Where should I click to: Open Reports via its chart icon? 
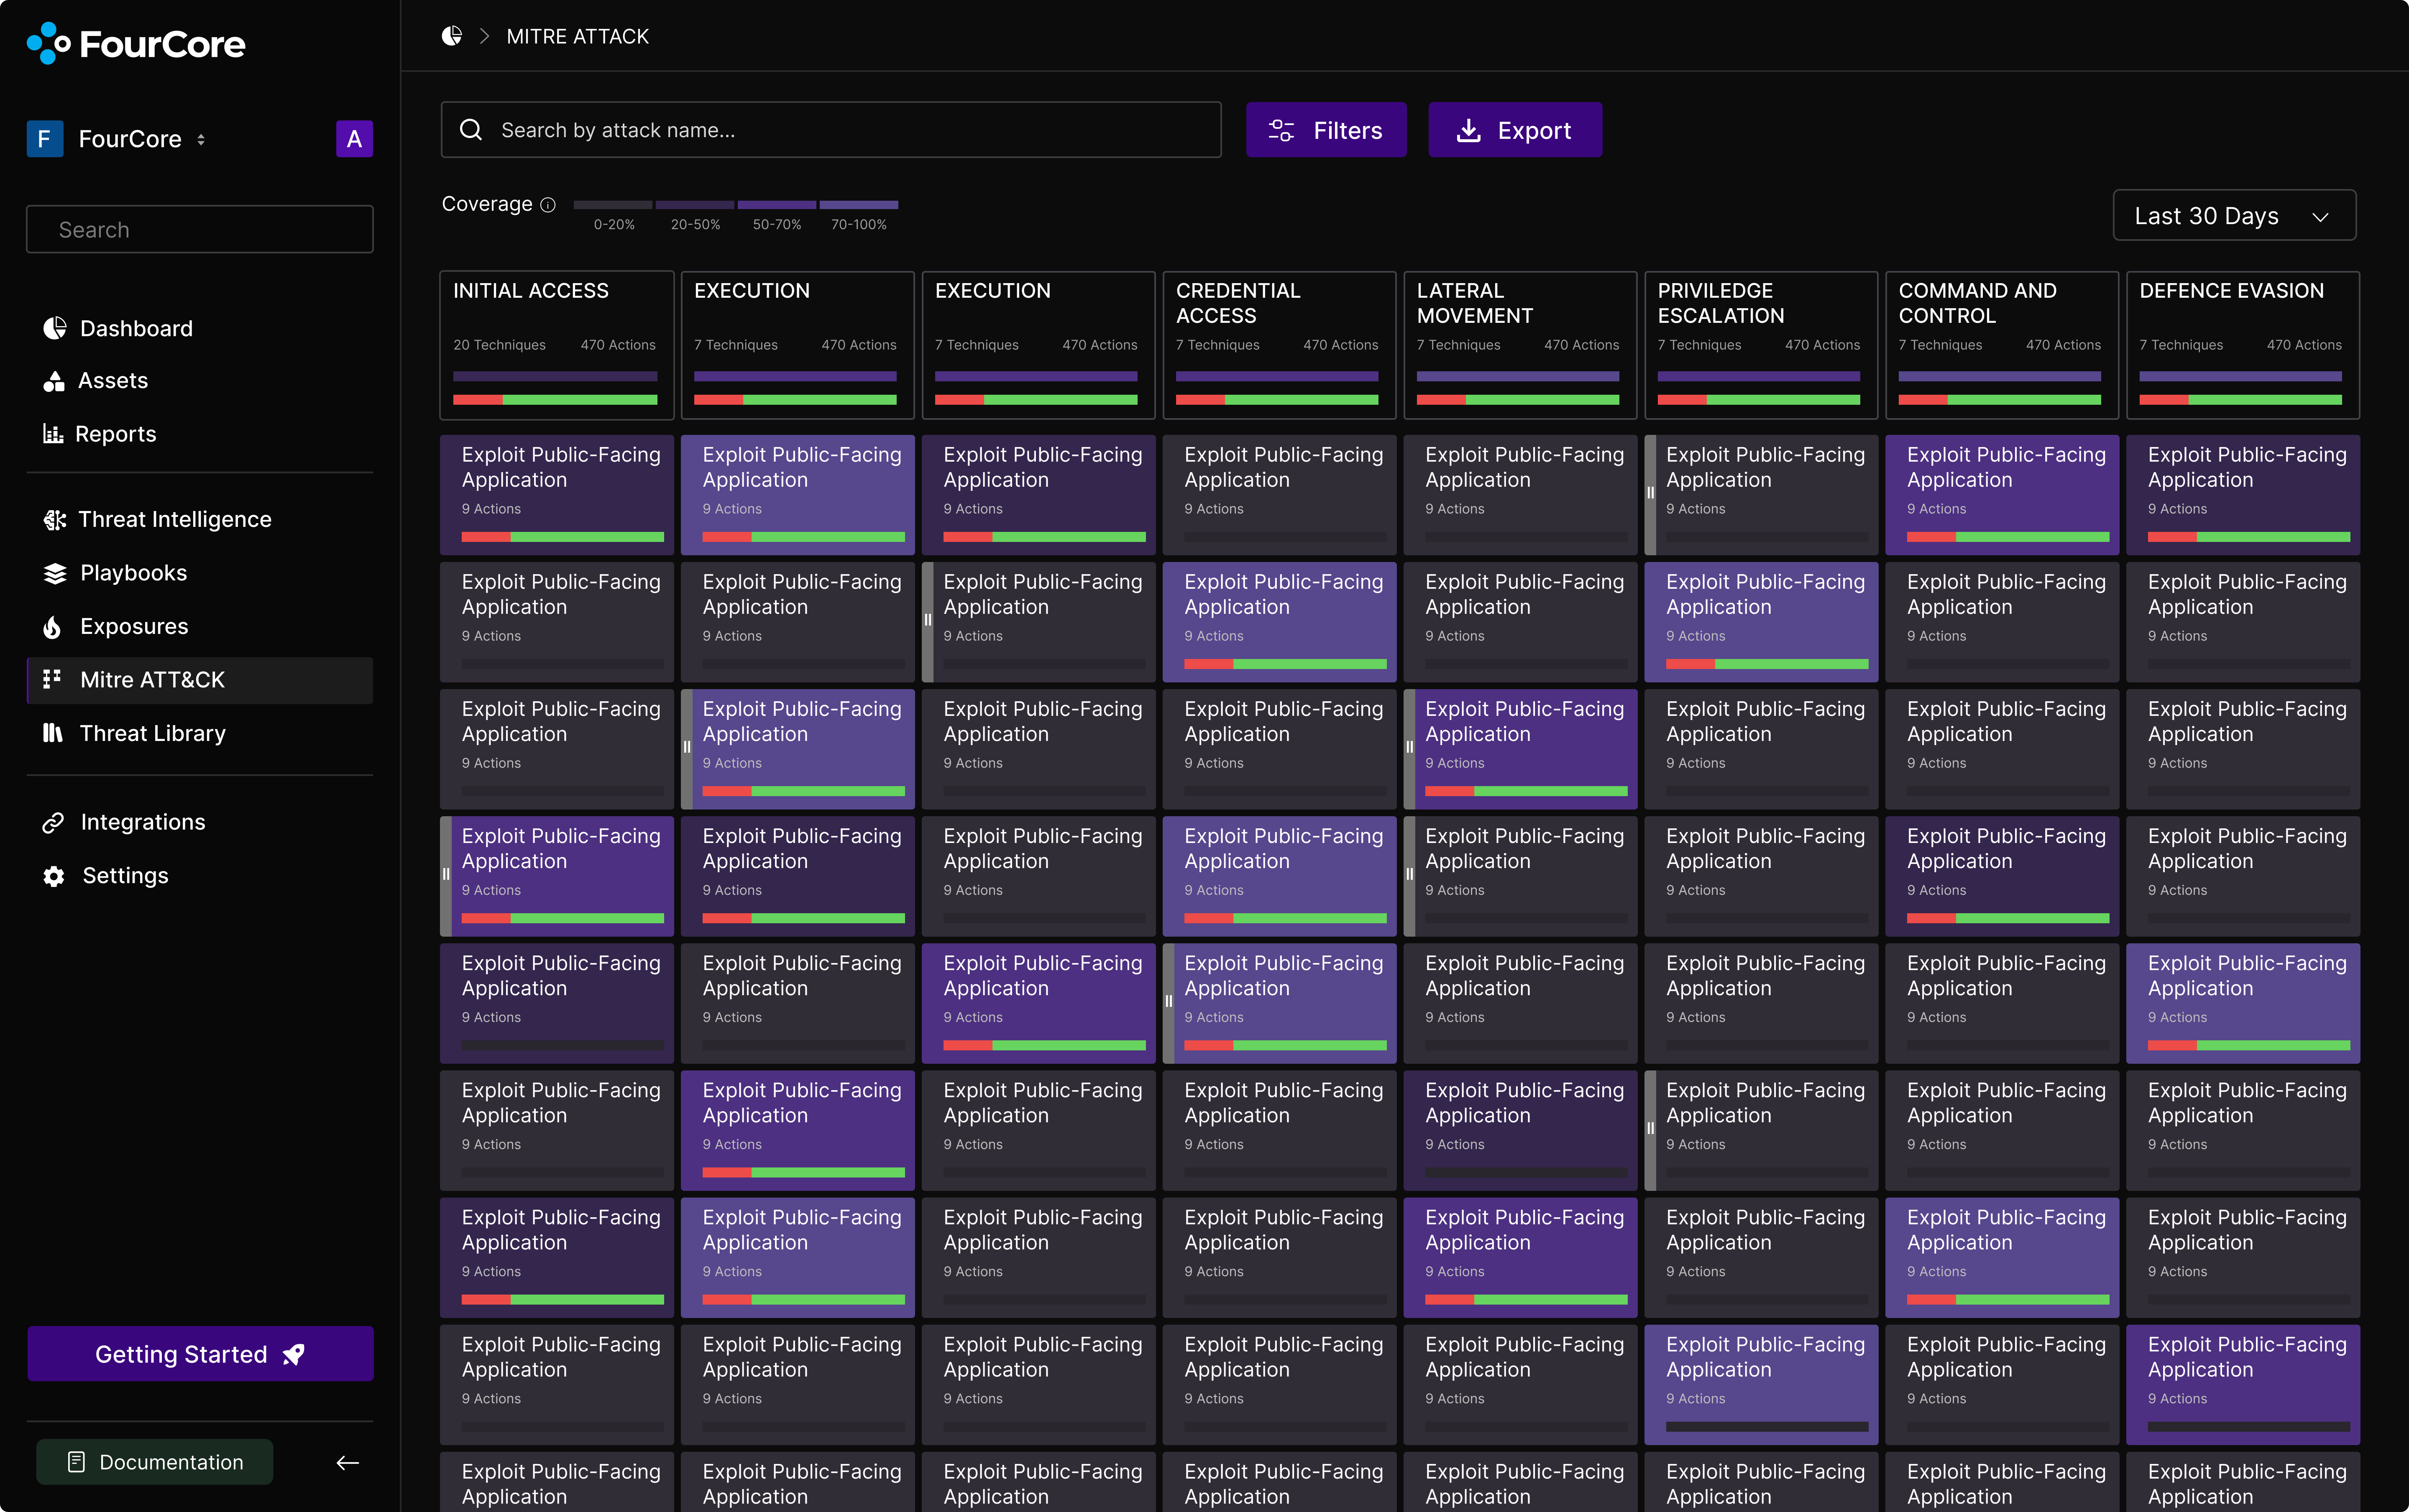tap(53, 434)
